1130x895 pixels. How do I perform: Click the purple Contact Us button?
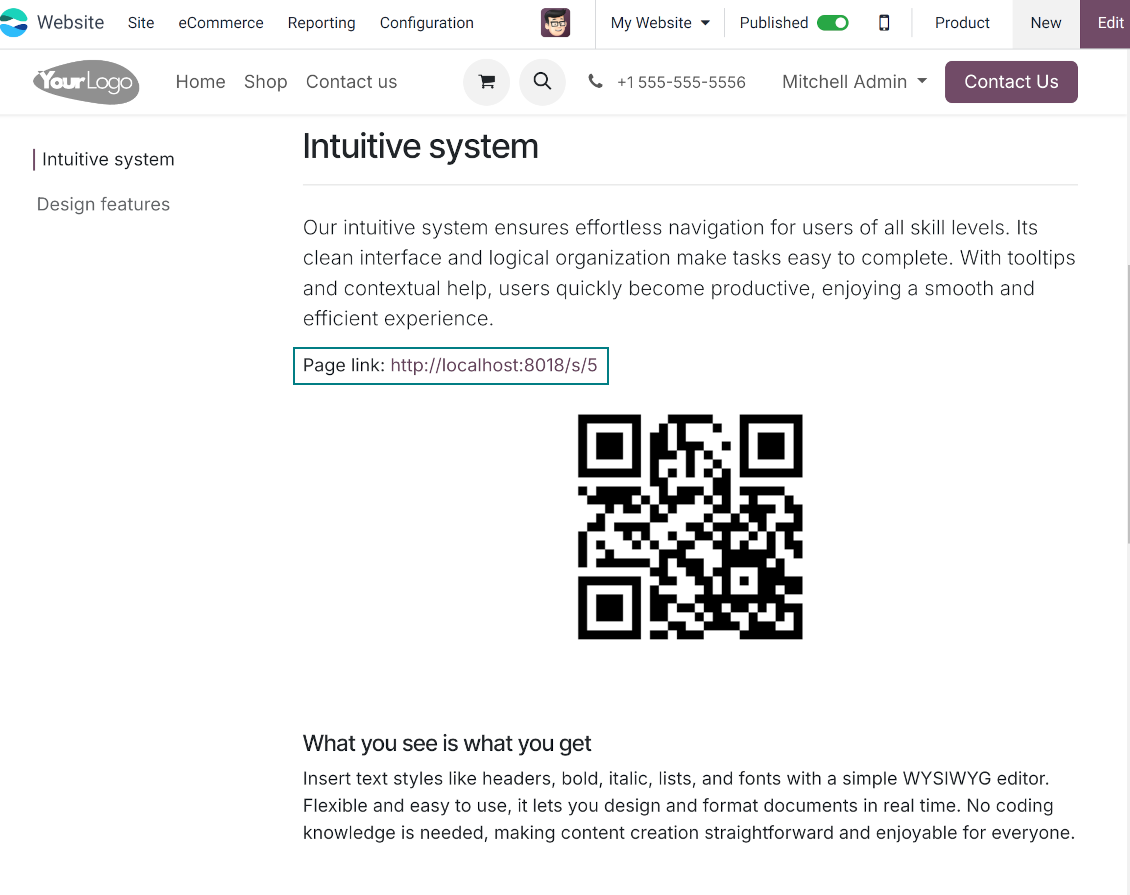tap(1011, 82)
